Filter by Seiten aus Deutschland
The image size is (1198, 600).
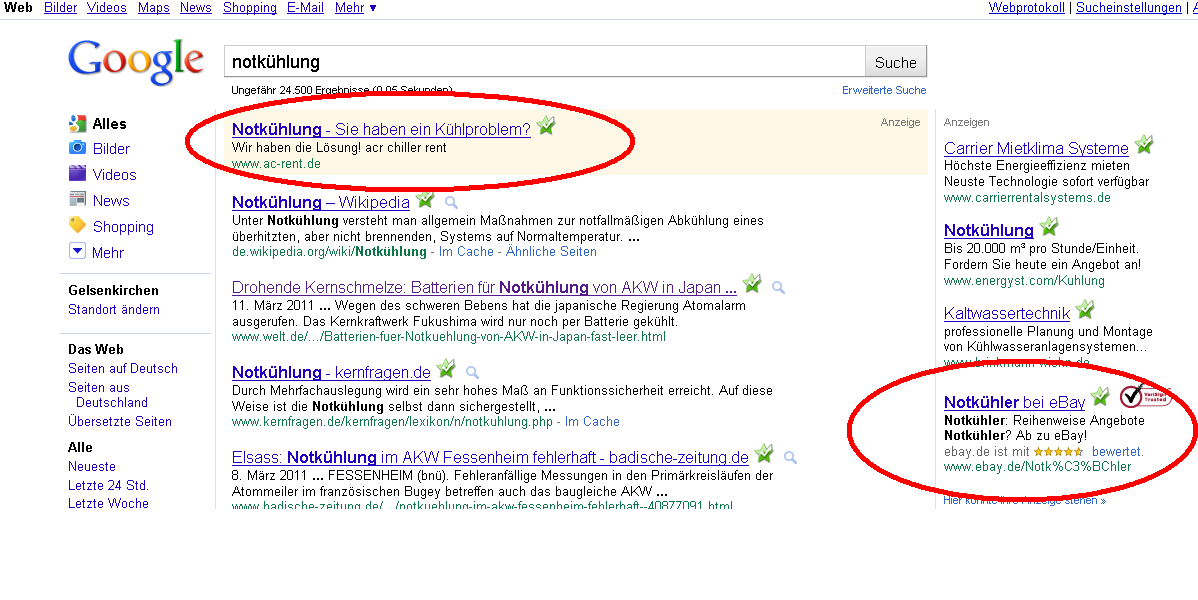pos(108,394)
